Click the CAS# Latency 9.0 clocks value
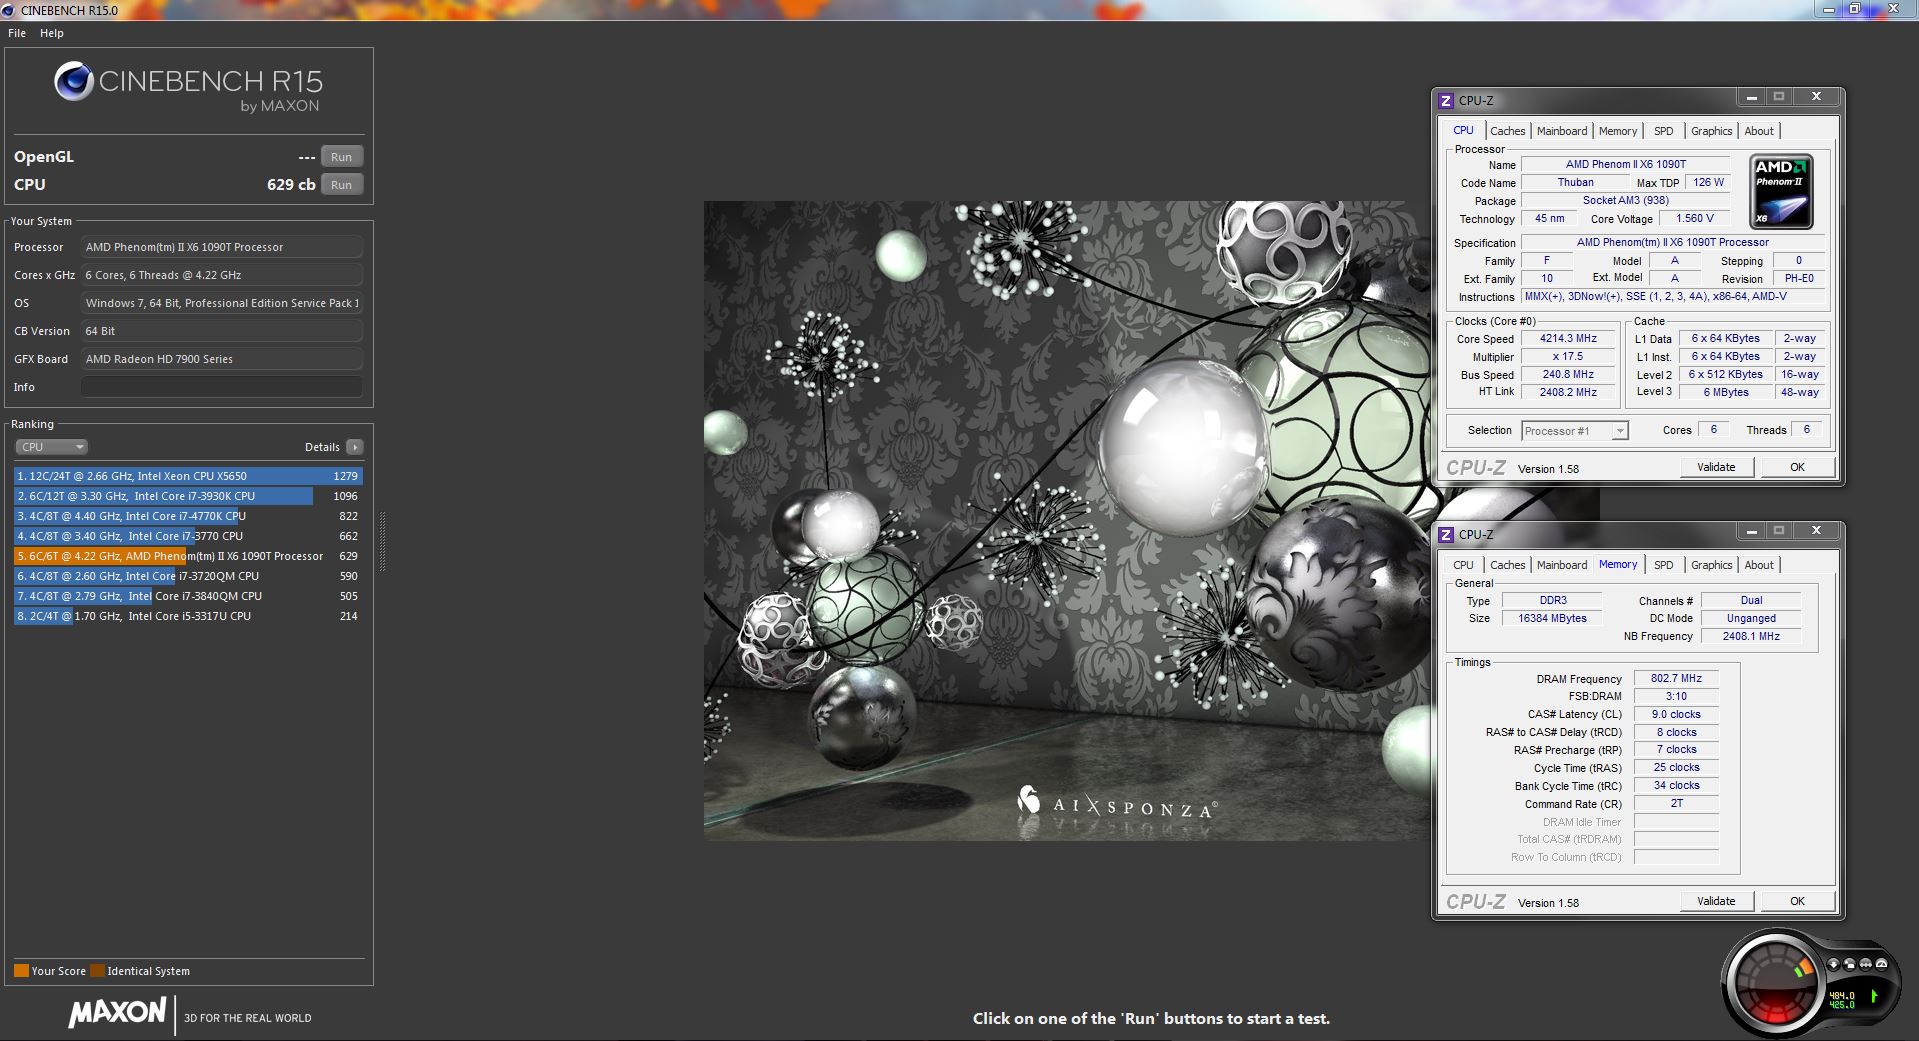This screenshot has width=1919, height=1041. pos(1676,714)
